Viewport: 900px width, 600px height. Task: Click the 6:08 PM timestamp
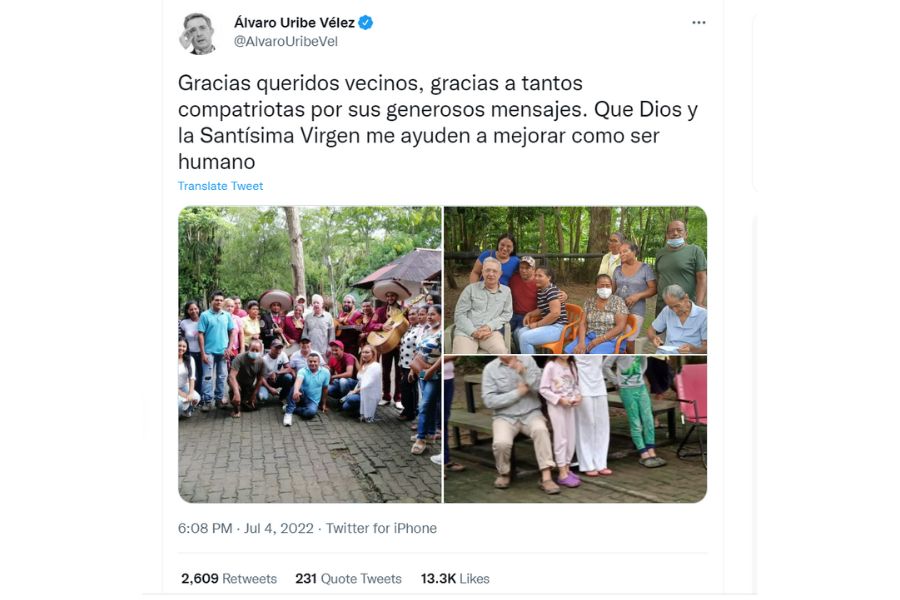point(205,528)
